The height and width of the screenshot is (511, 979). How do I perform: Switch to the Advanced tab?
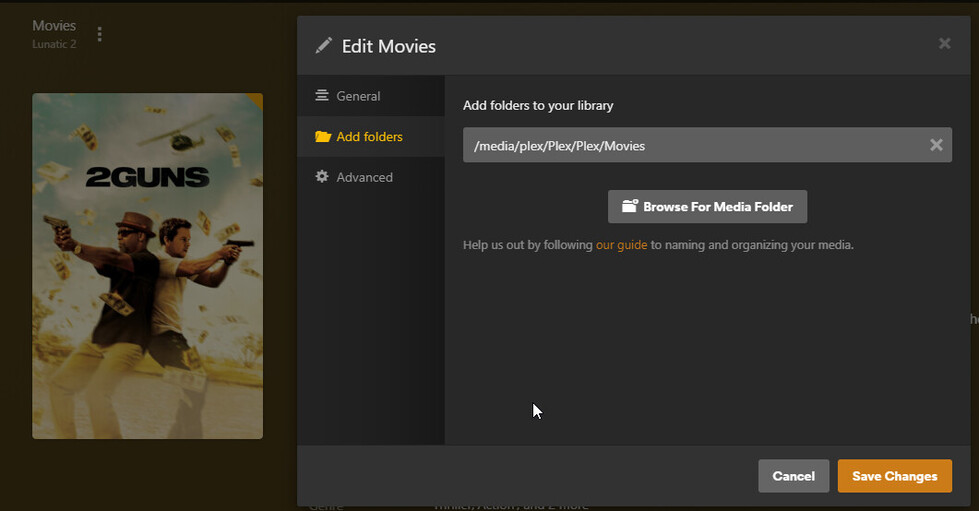[371, 177]
